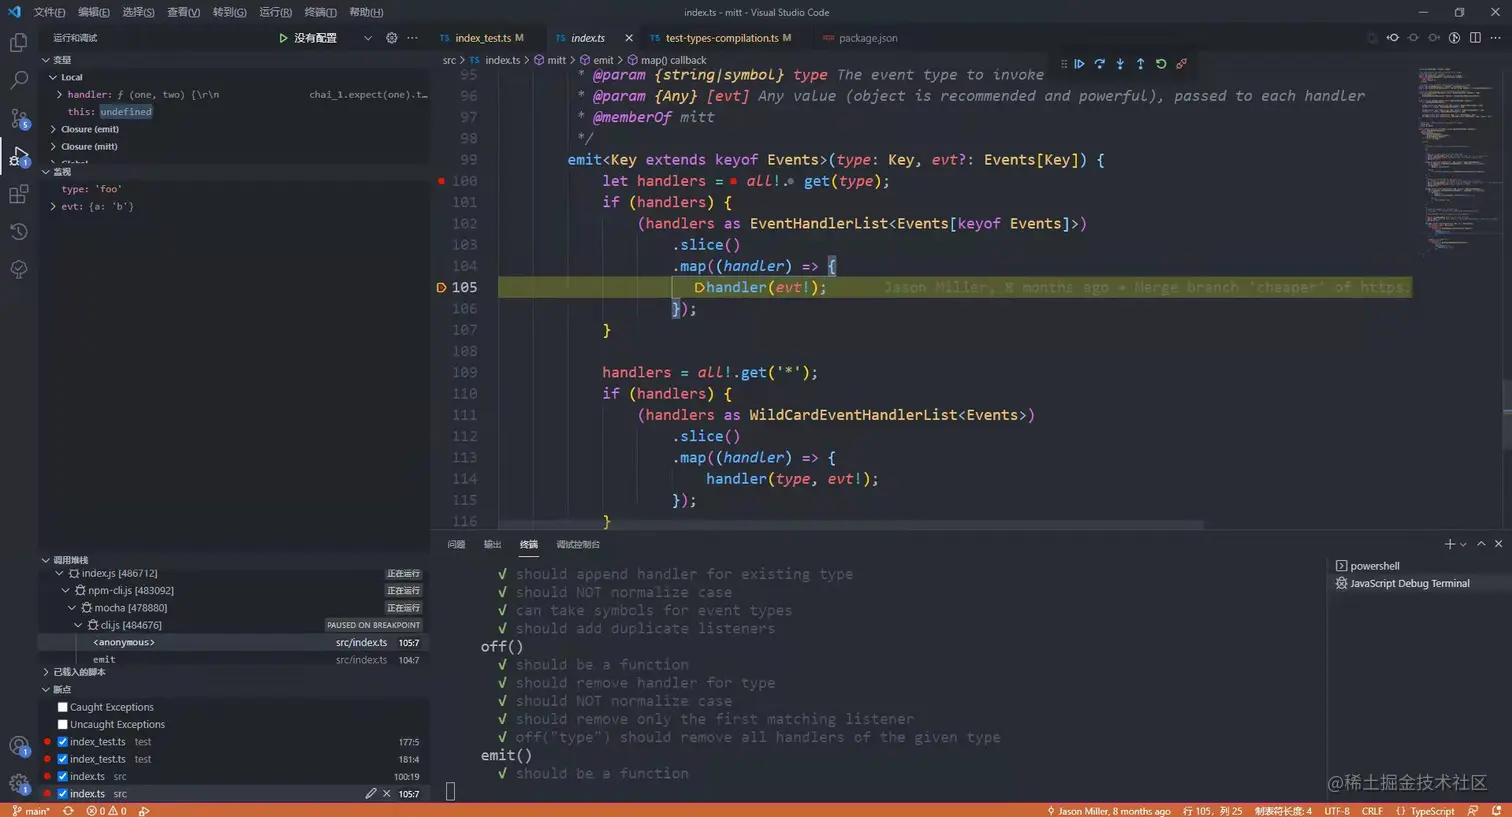The height and width of the screenshot is (817, 1512).
Task: Step out in the debug toolbar
Action: click(x=1140, y=64)
